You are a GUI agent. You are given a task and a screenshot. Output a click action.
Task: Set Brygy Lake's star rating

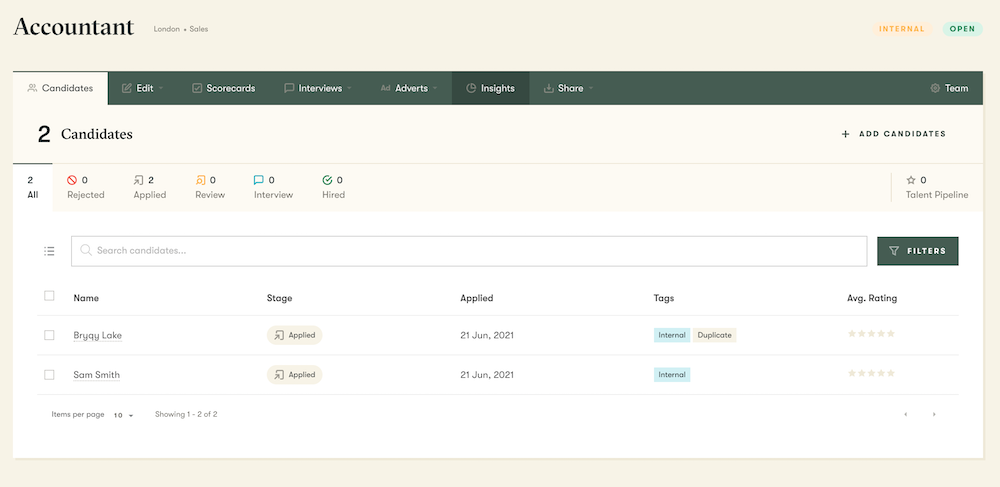tap(871, 334)
